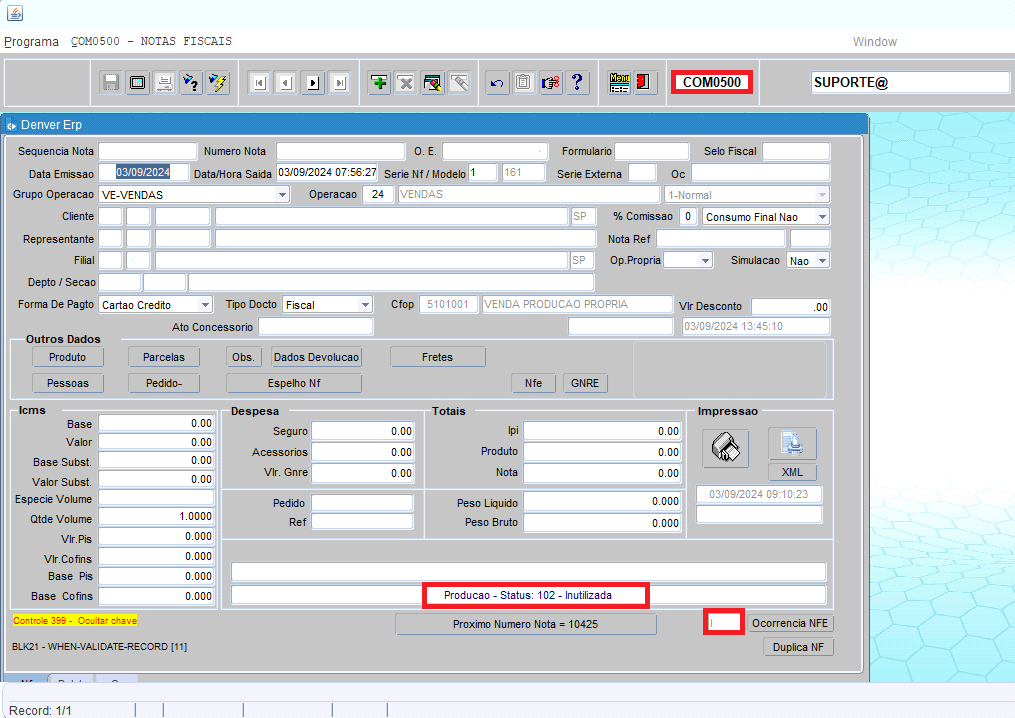The height and width of the screenshot is (718, 1015).
Task: Open the Simulacao Nao dropdown
Action: [822, 261]
